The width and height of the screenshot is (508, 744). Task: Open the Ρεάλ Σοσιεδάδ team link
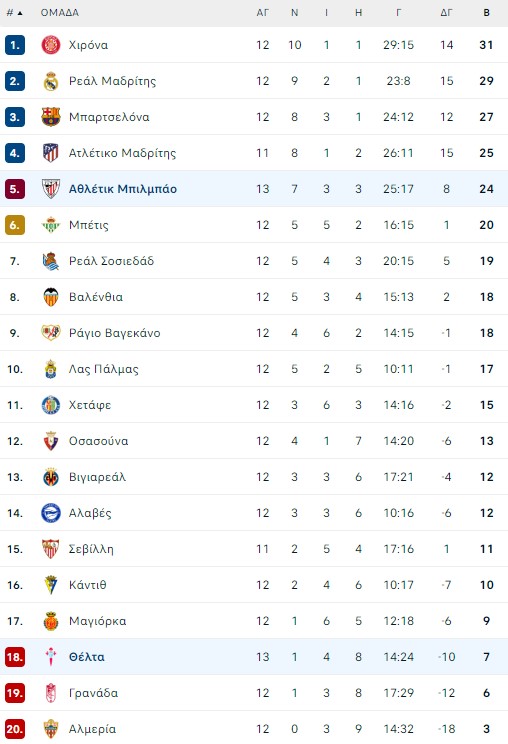111,261
